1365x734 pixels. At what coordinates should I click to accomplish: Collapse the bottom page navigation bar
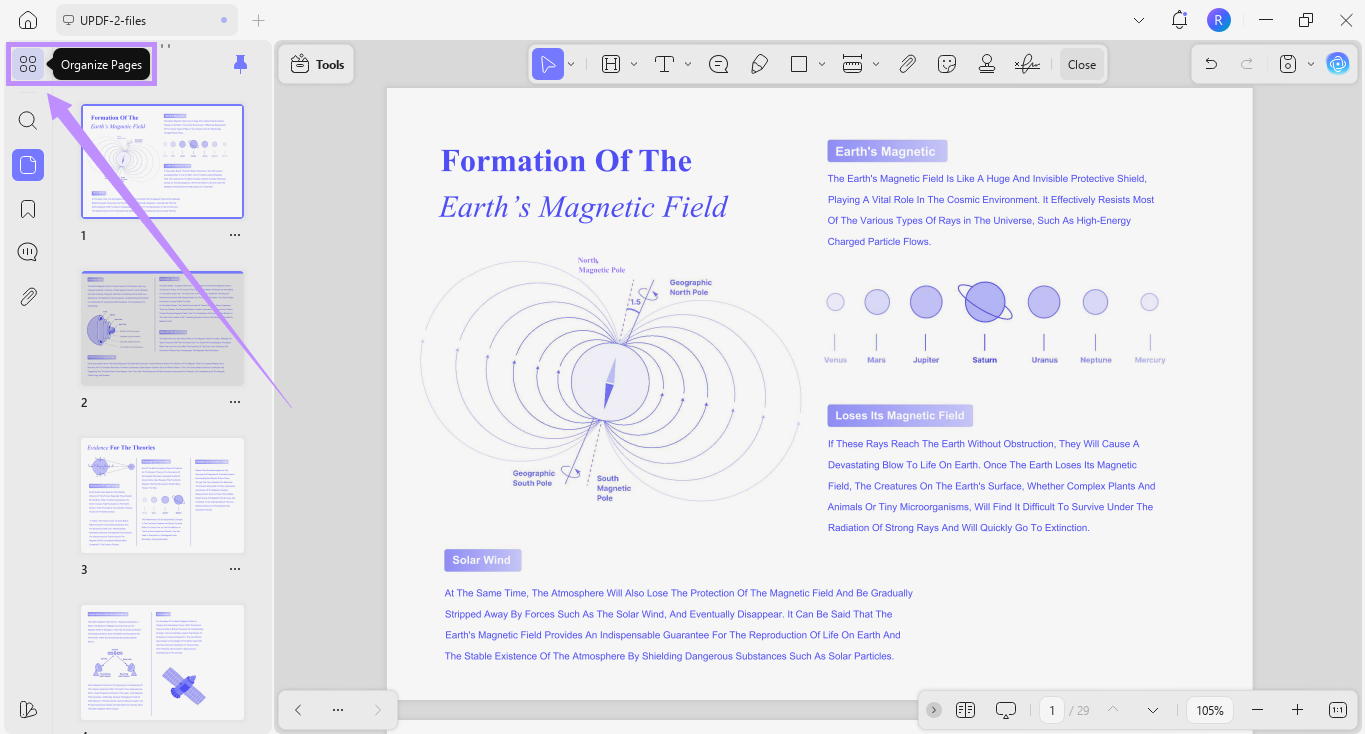click(934, 710)
